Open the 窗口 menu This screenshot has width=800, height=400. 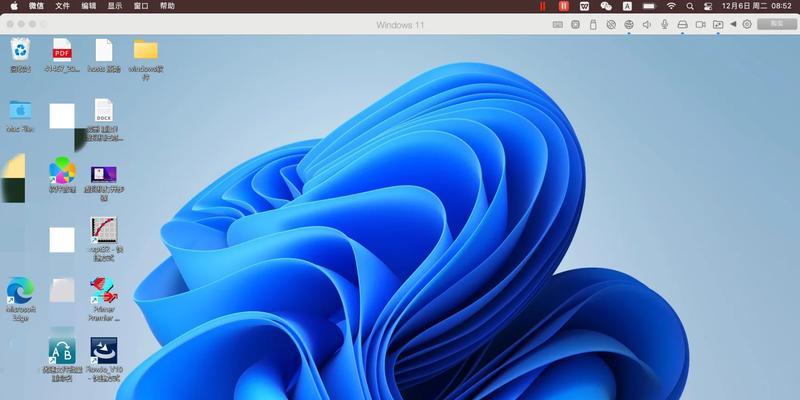point(141,6)
